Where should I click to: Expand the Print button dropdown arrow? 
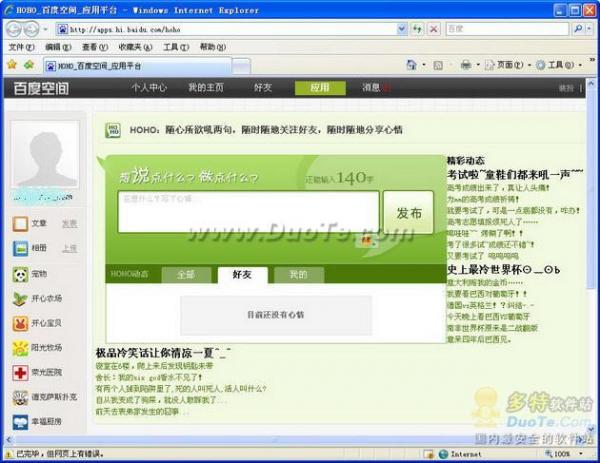pos(478,65)
